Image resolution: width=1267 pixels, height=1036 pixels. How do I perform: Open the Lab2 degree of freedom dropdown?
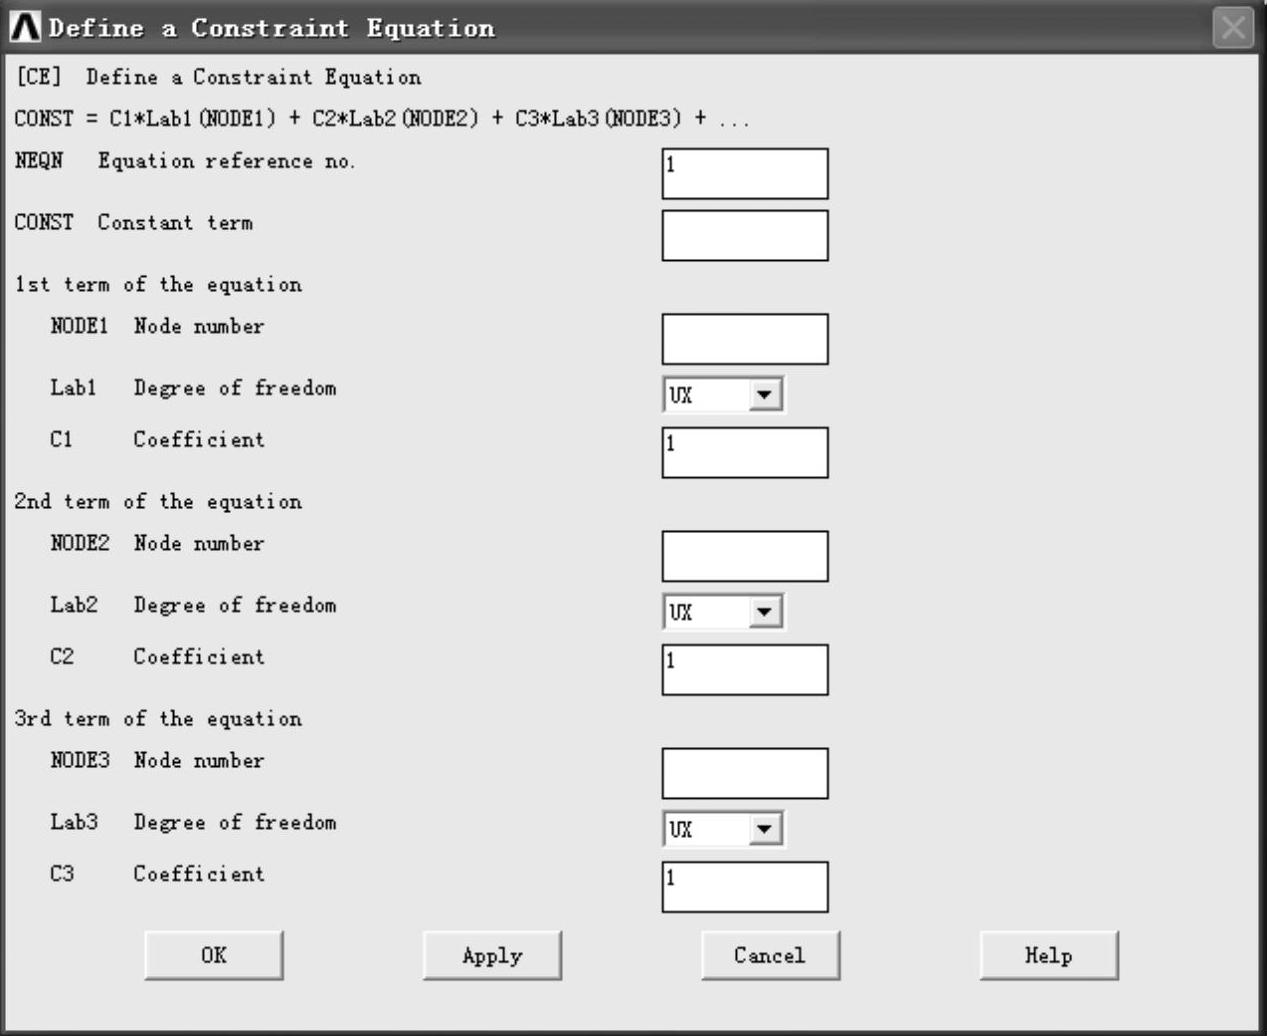pos(765,612)
